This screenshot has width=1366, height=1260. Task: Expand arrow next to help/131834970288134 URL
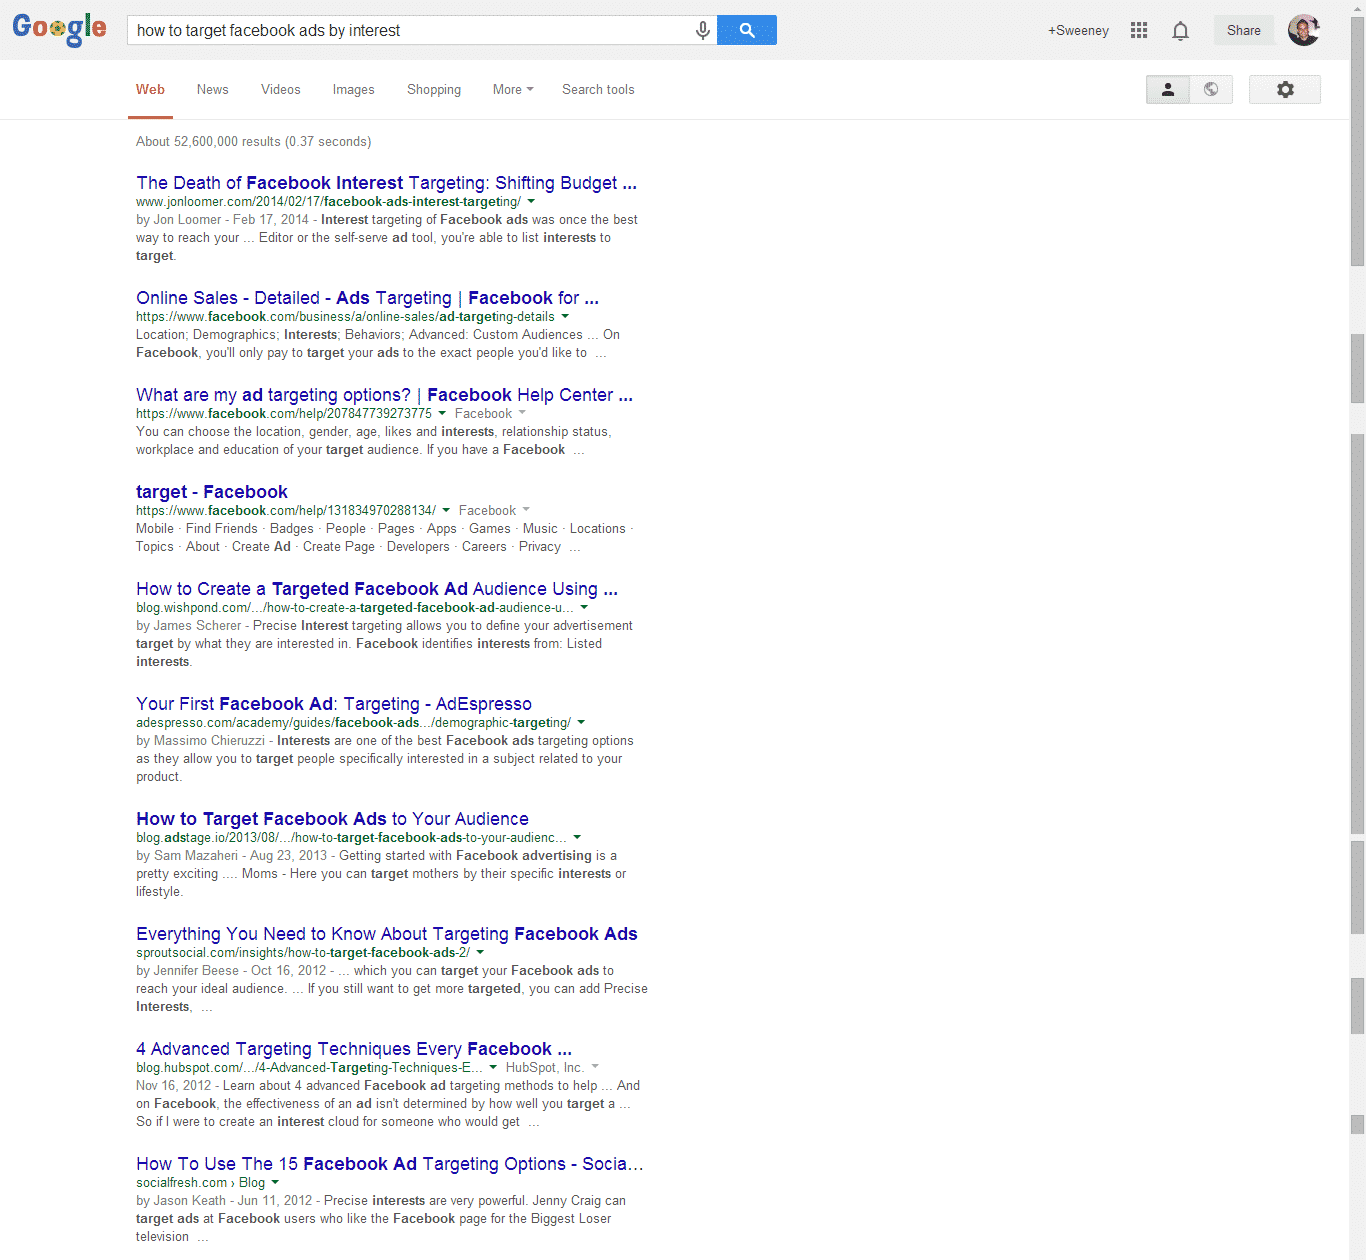446,511
